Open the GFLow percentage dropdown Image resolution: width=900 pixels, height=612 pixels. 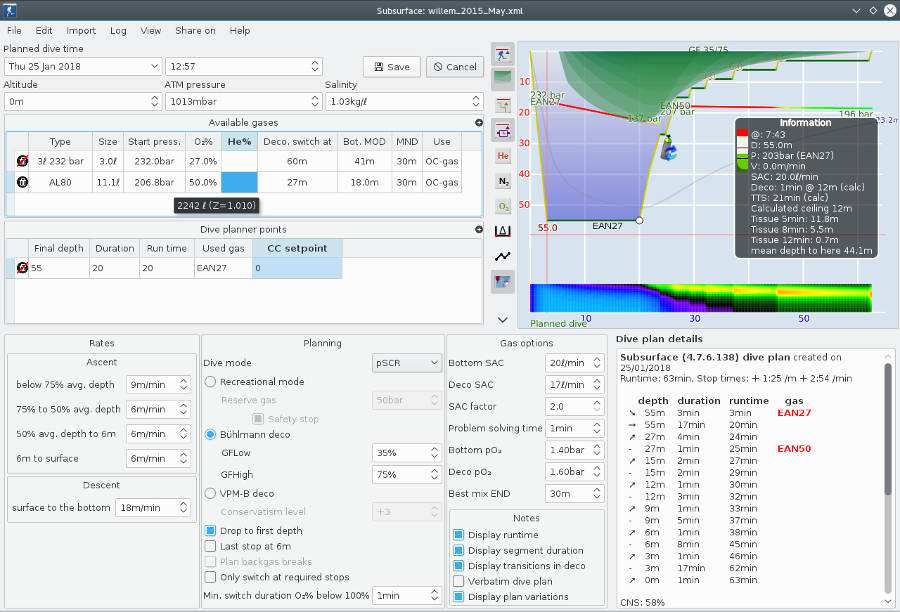coord(434,452)
